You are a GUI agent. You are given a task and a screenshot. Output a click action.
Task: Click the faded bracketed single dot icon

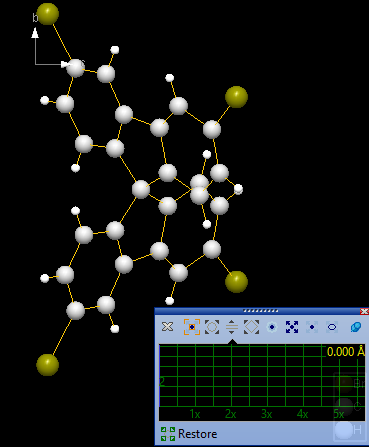tap(312, 327)
